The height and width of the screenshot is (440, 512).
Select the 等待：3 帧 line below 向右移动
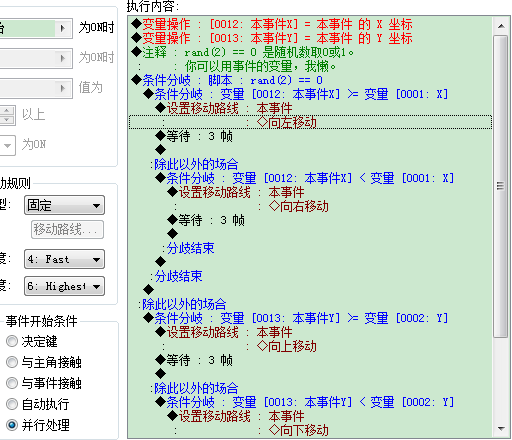[310, 220]
